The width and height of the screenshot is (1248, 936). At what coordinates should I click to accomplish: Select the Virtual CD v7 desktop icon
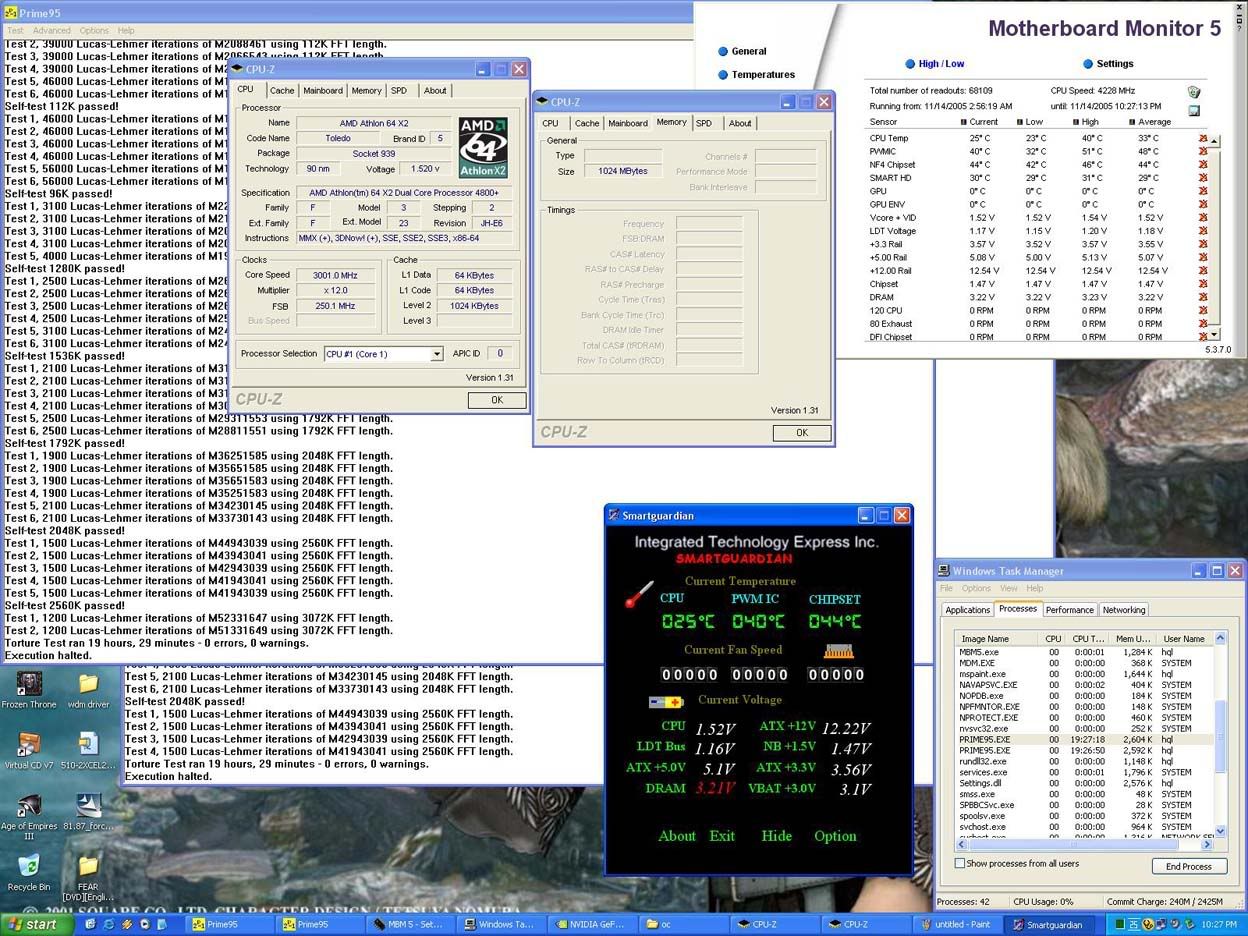[x=29, y=745]
